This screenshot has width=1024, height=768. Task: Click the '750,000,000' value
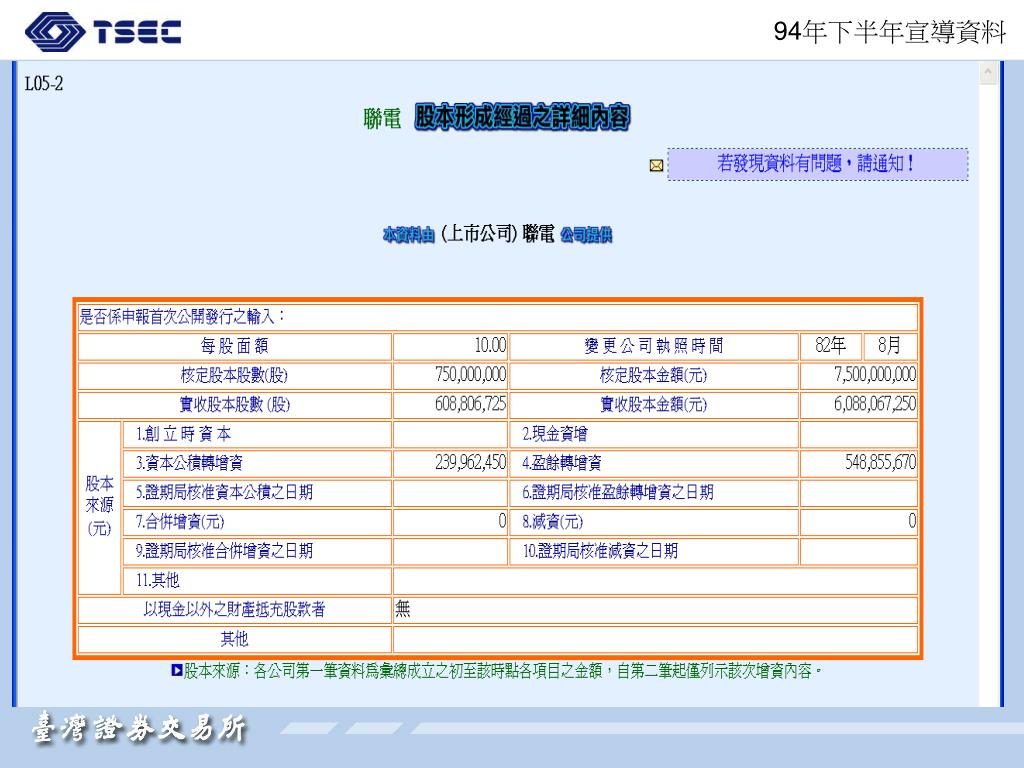coord(470,375)
